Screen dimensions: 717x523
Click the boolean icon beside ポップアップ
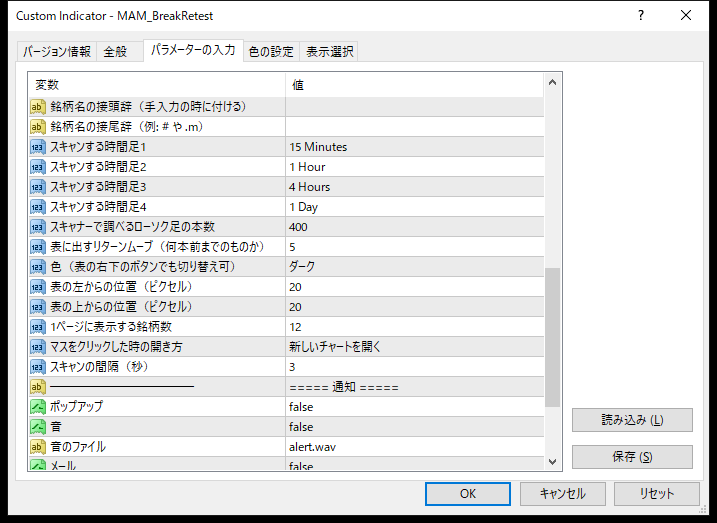[38, 407]
